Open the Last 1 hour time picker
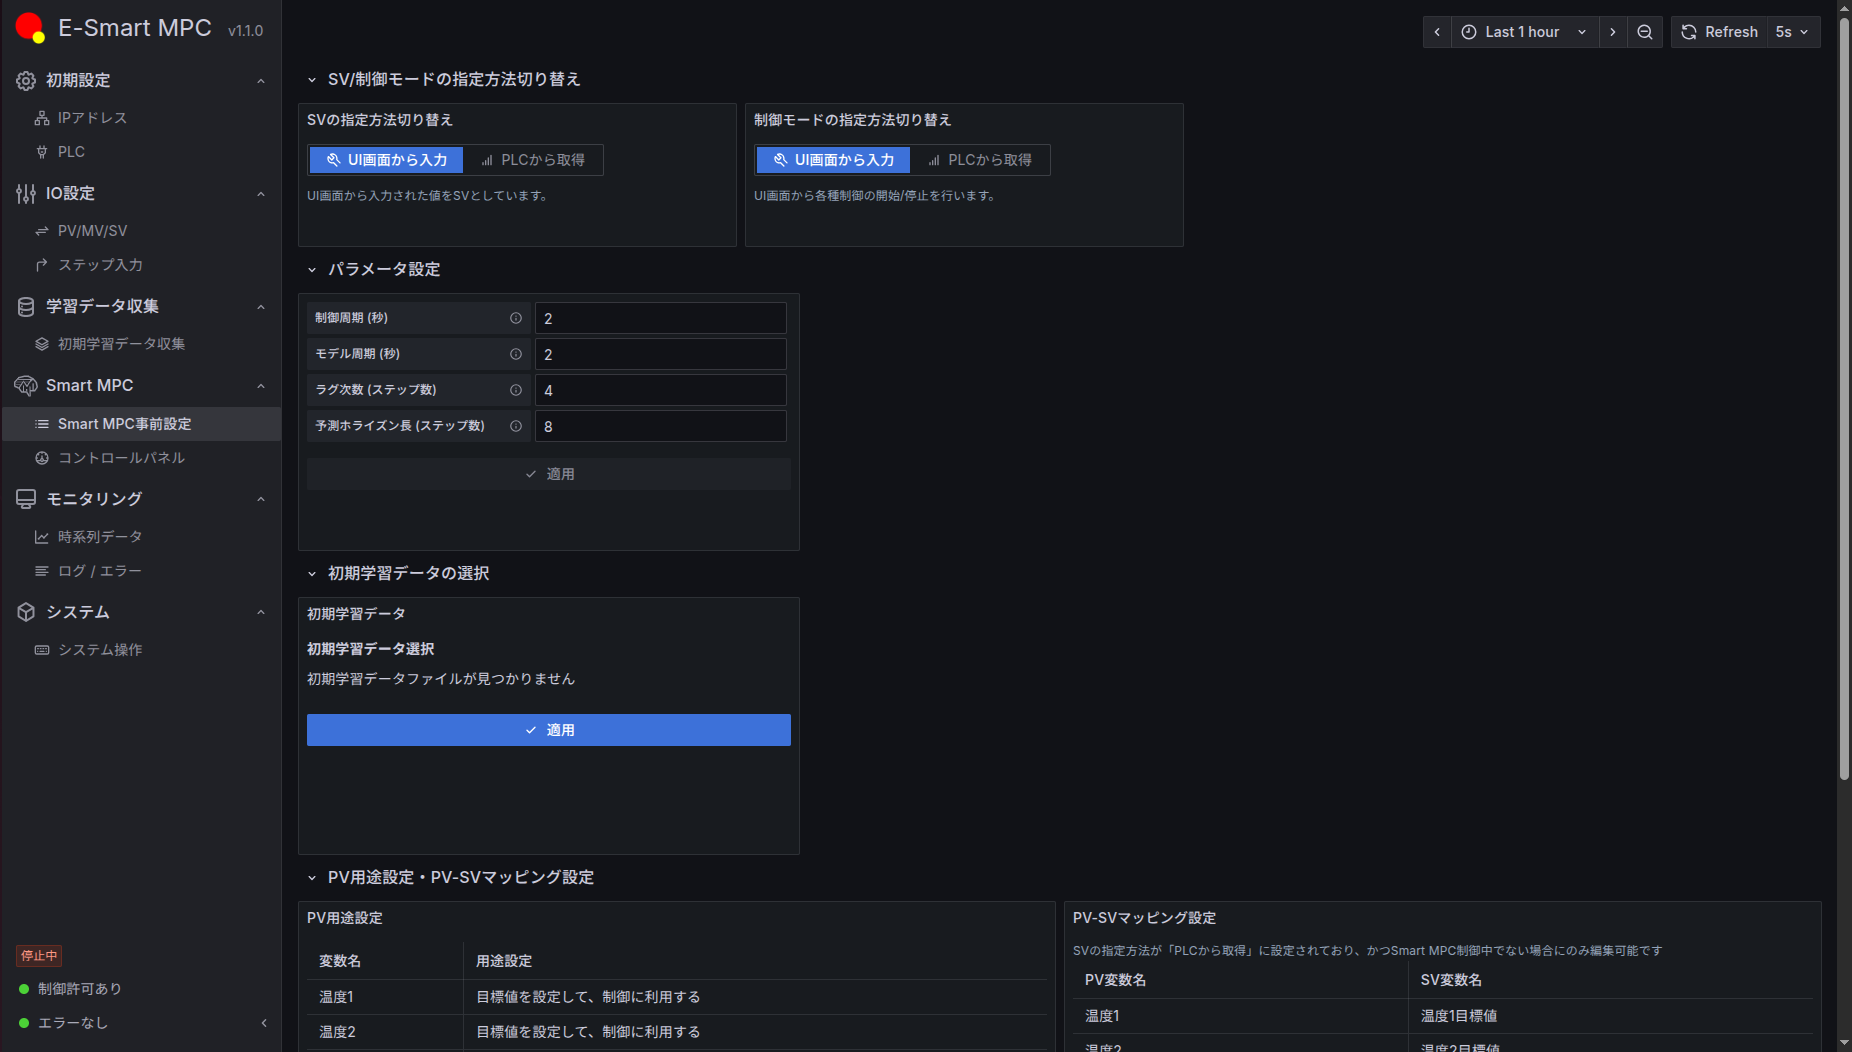 [x=1525, y=32]
